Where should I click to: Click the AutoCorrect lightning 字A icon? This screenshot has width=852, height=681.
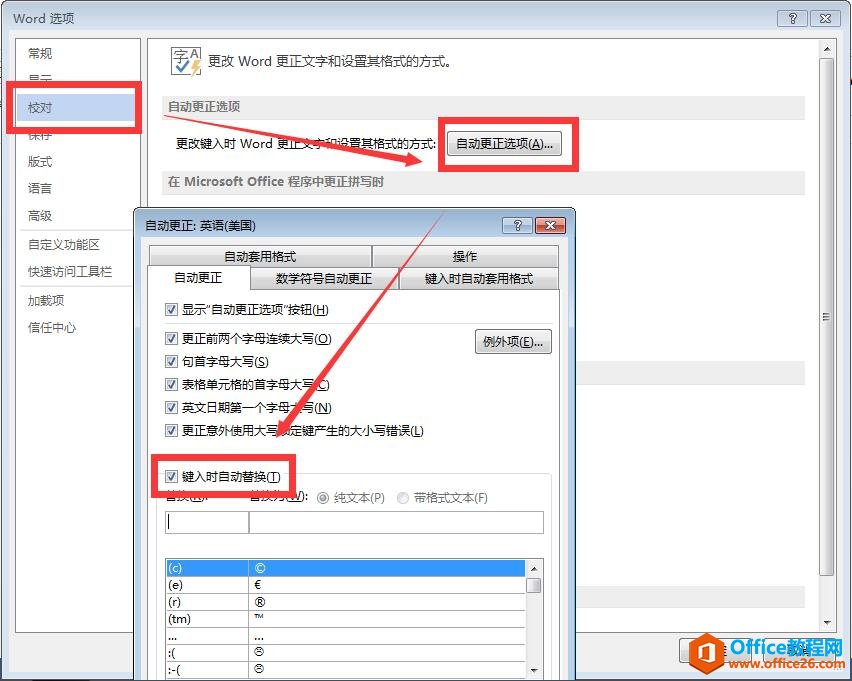coord(186,60)
